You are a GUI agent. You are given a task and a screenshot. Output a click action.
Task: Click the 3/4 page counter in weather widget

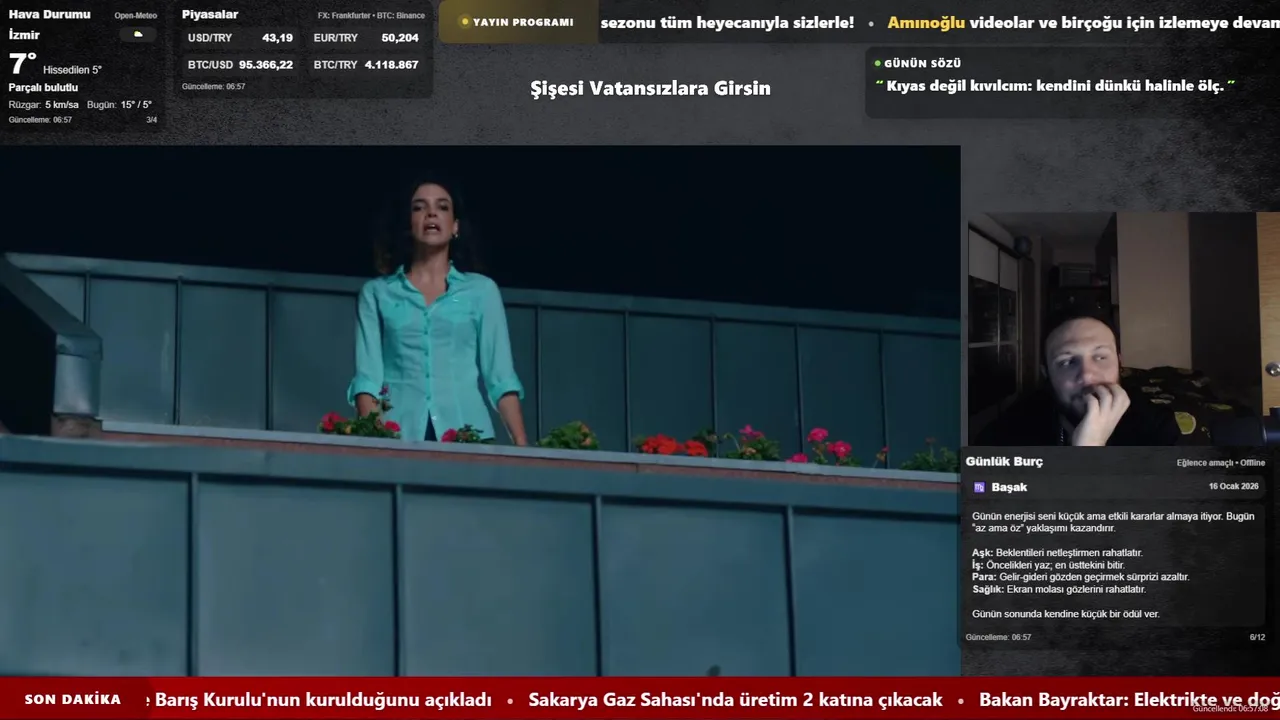coord(151,120)
